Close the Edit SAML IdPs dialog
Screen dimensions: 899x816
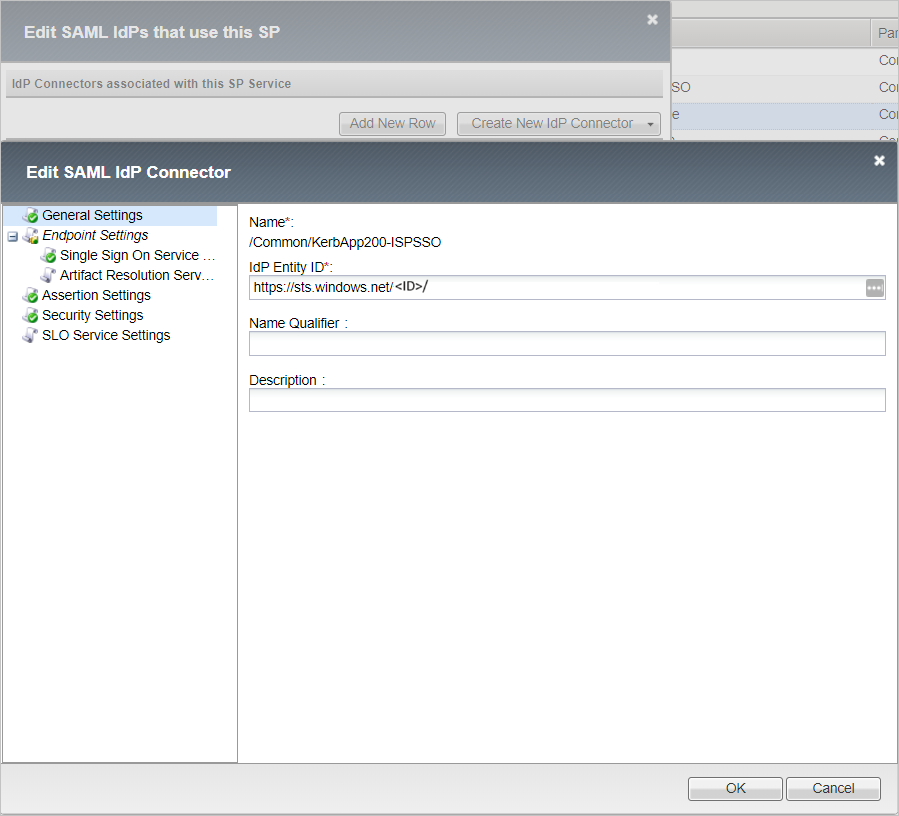pos(652,20)
